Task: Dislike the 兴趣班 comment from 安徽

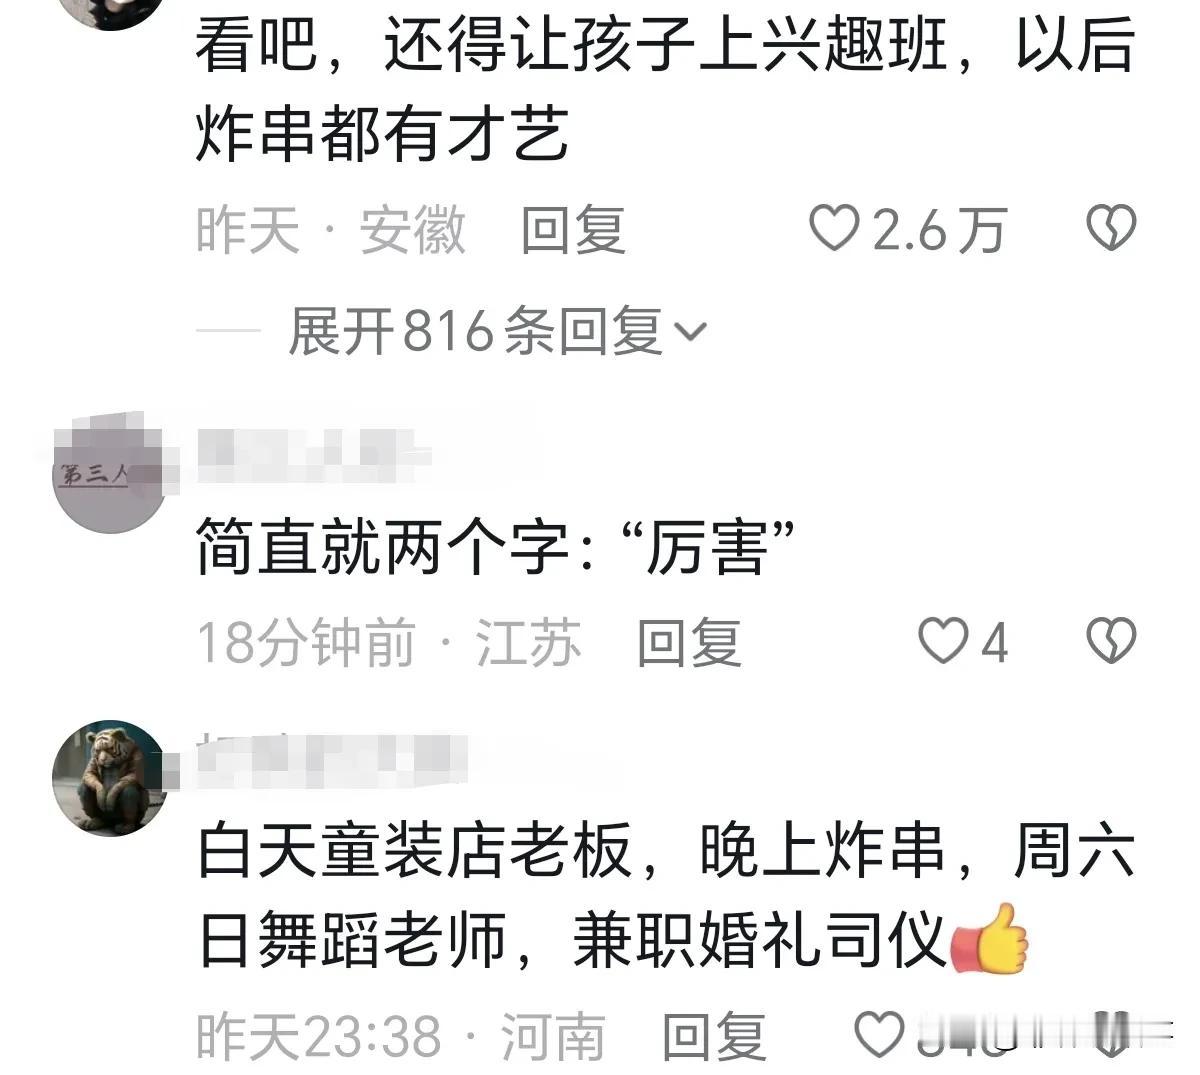Action: pyautogui.click(x=1111, y=230)
